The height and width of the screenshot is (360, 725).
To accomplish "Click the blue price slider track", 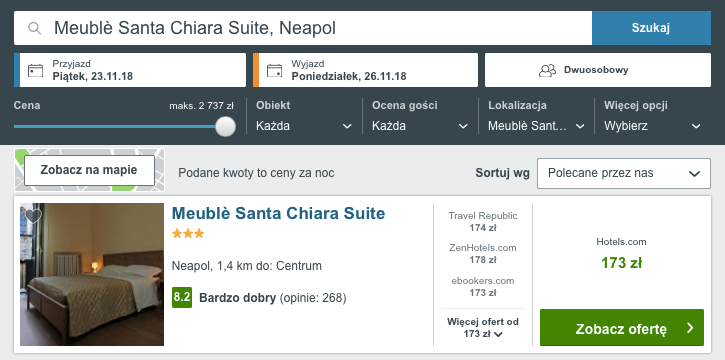I will click(115, 126).
